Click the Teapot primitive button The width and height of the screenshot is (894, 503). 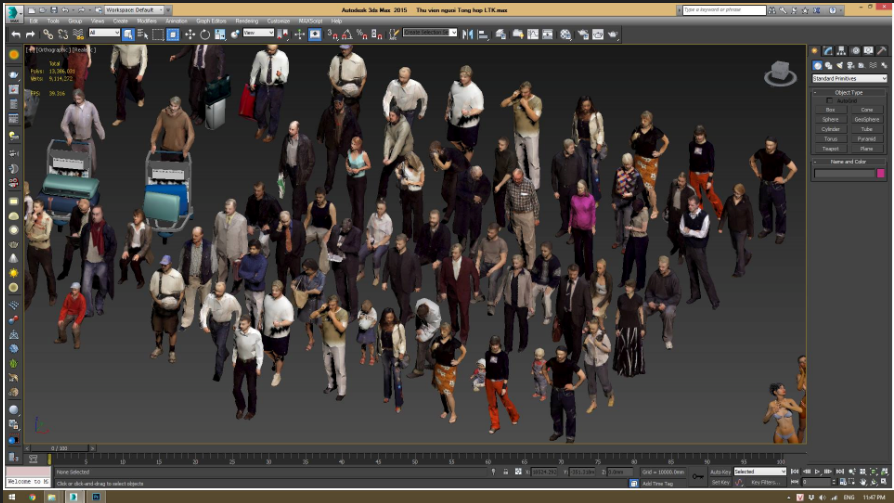(x=830, y=148)
